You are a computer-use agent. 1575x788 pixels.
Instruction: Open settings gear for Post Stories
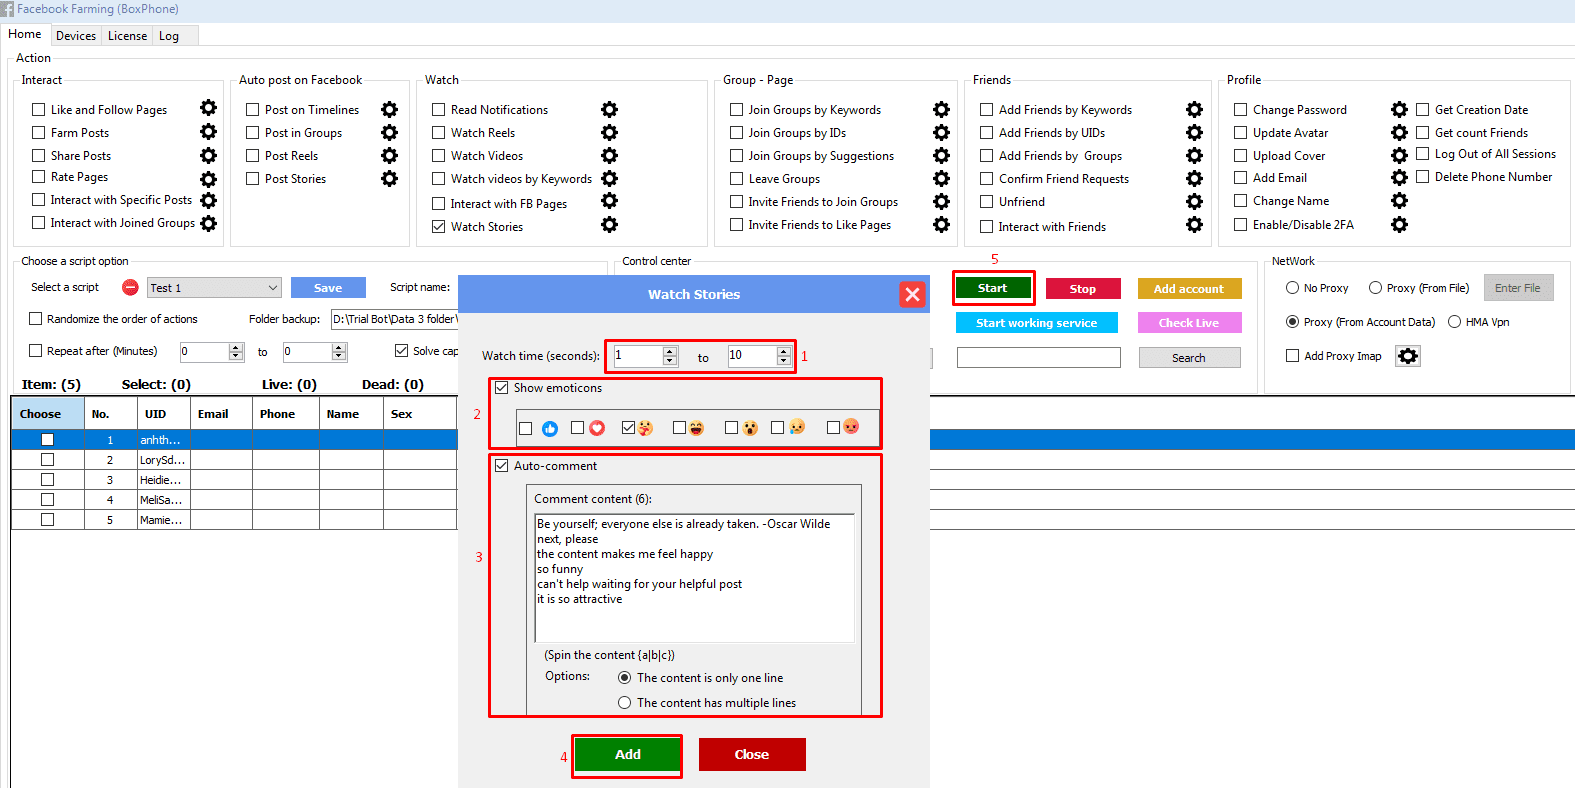[x=389, y=178]
